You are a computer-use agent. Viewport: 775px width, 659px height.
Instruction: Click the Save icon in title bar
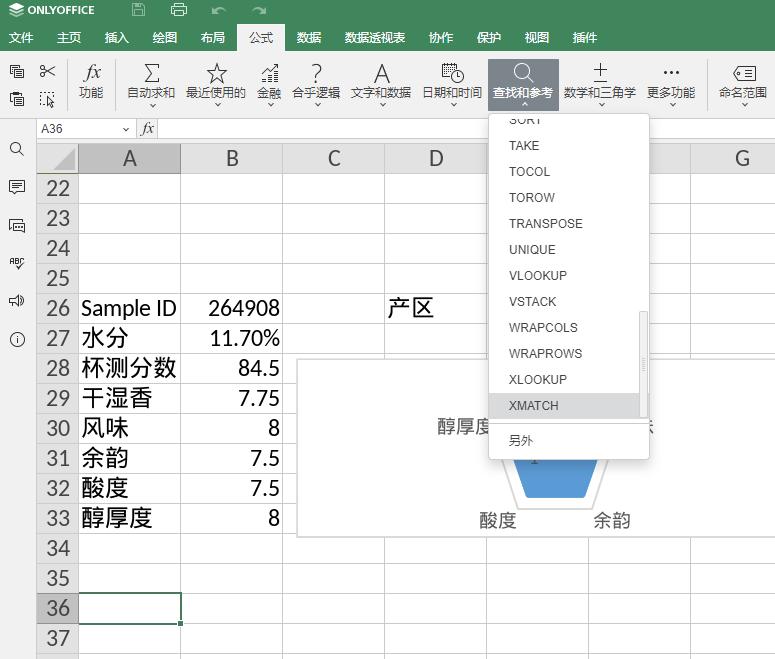[138, 10]
